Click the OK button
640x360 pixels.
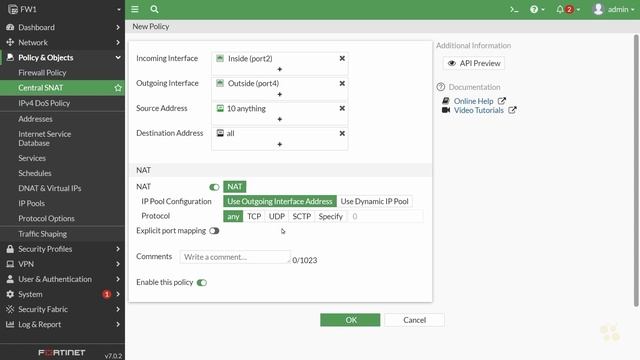point(350,320)
